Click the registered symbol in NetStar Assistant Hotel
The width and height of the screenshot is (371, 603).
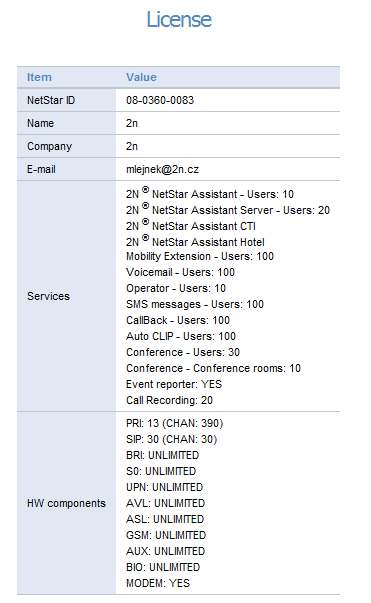(x=145, y=238)
